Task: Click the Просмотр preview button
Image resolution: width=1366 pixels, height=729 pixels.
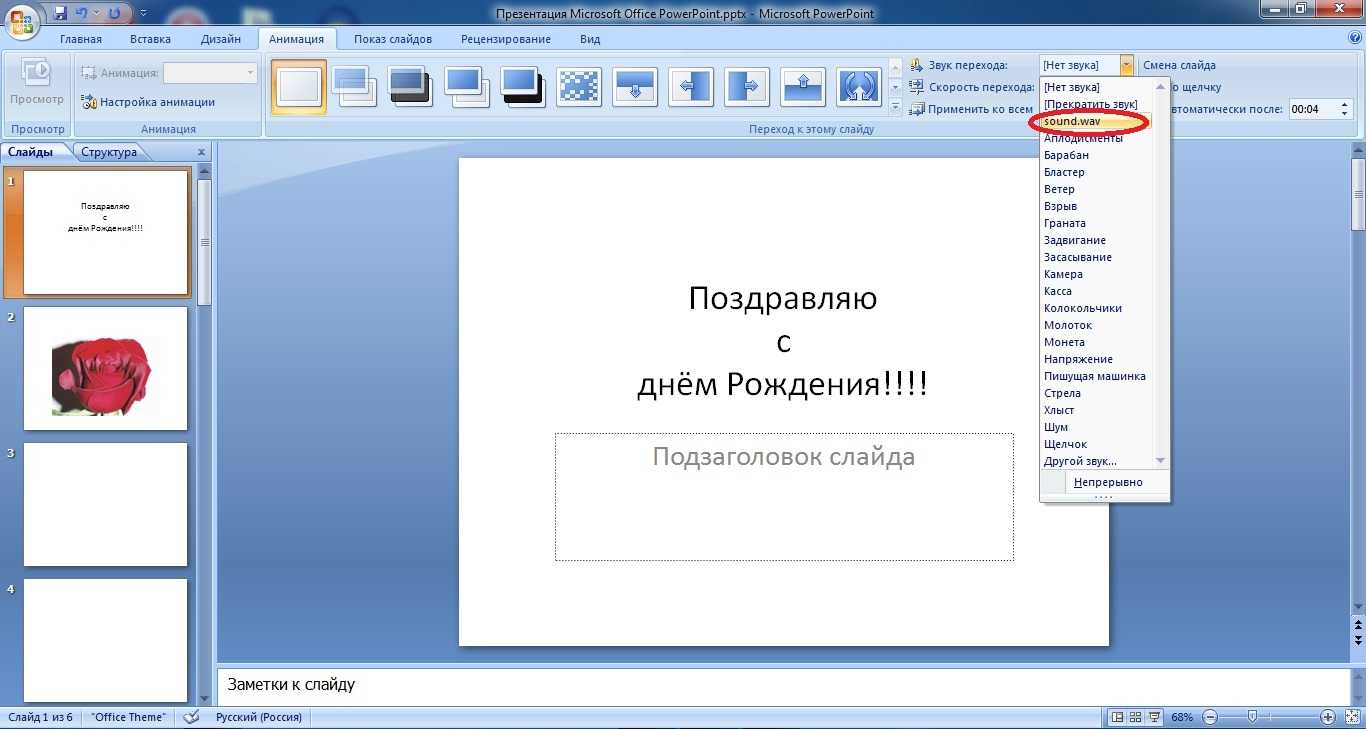Action: 37,84
